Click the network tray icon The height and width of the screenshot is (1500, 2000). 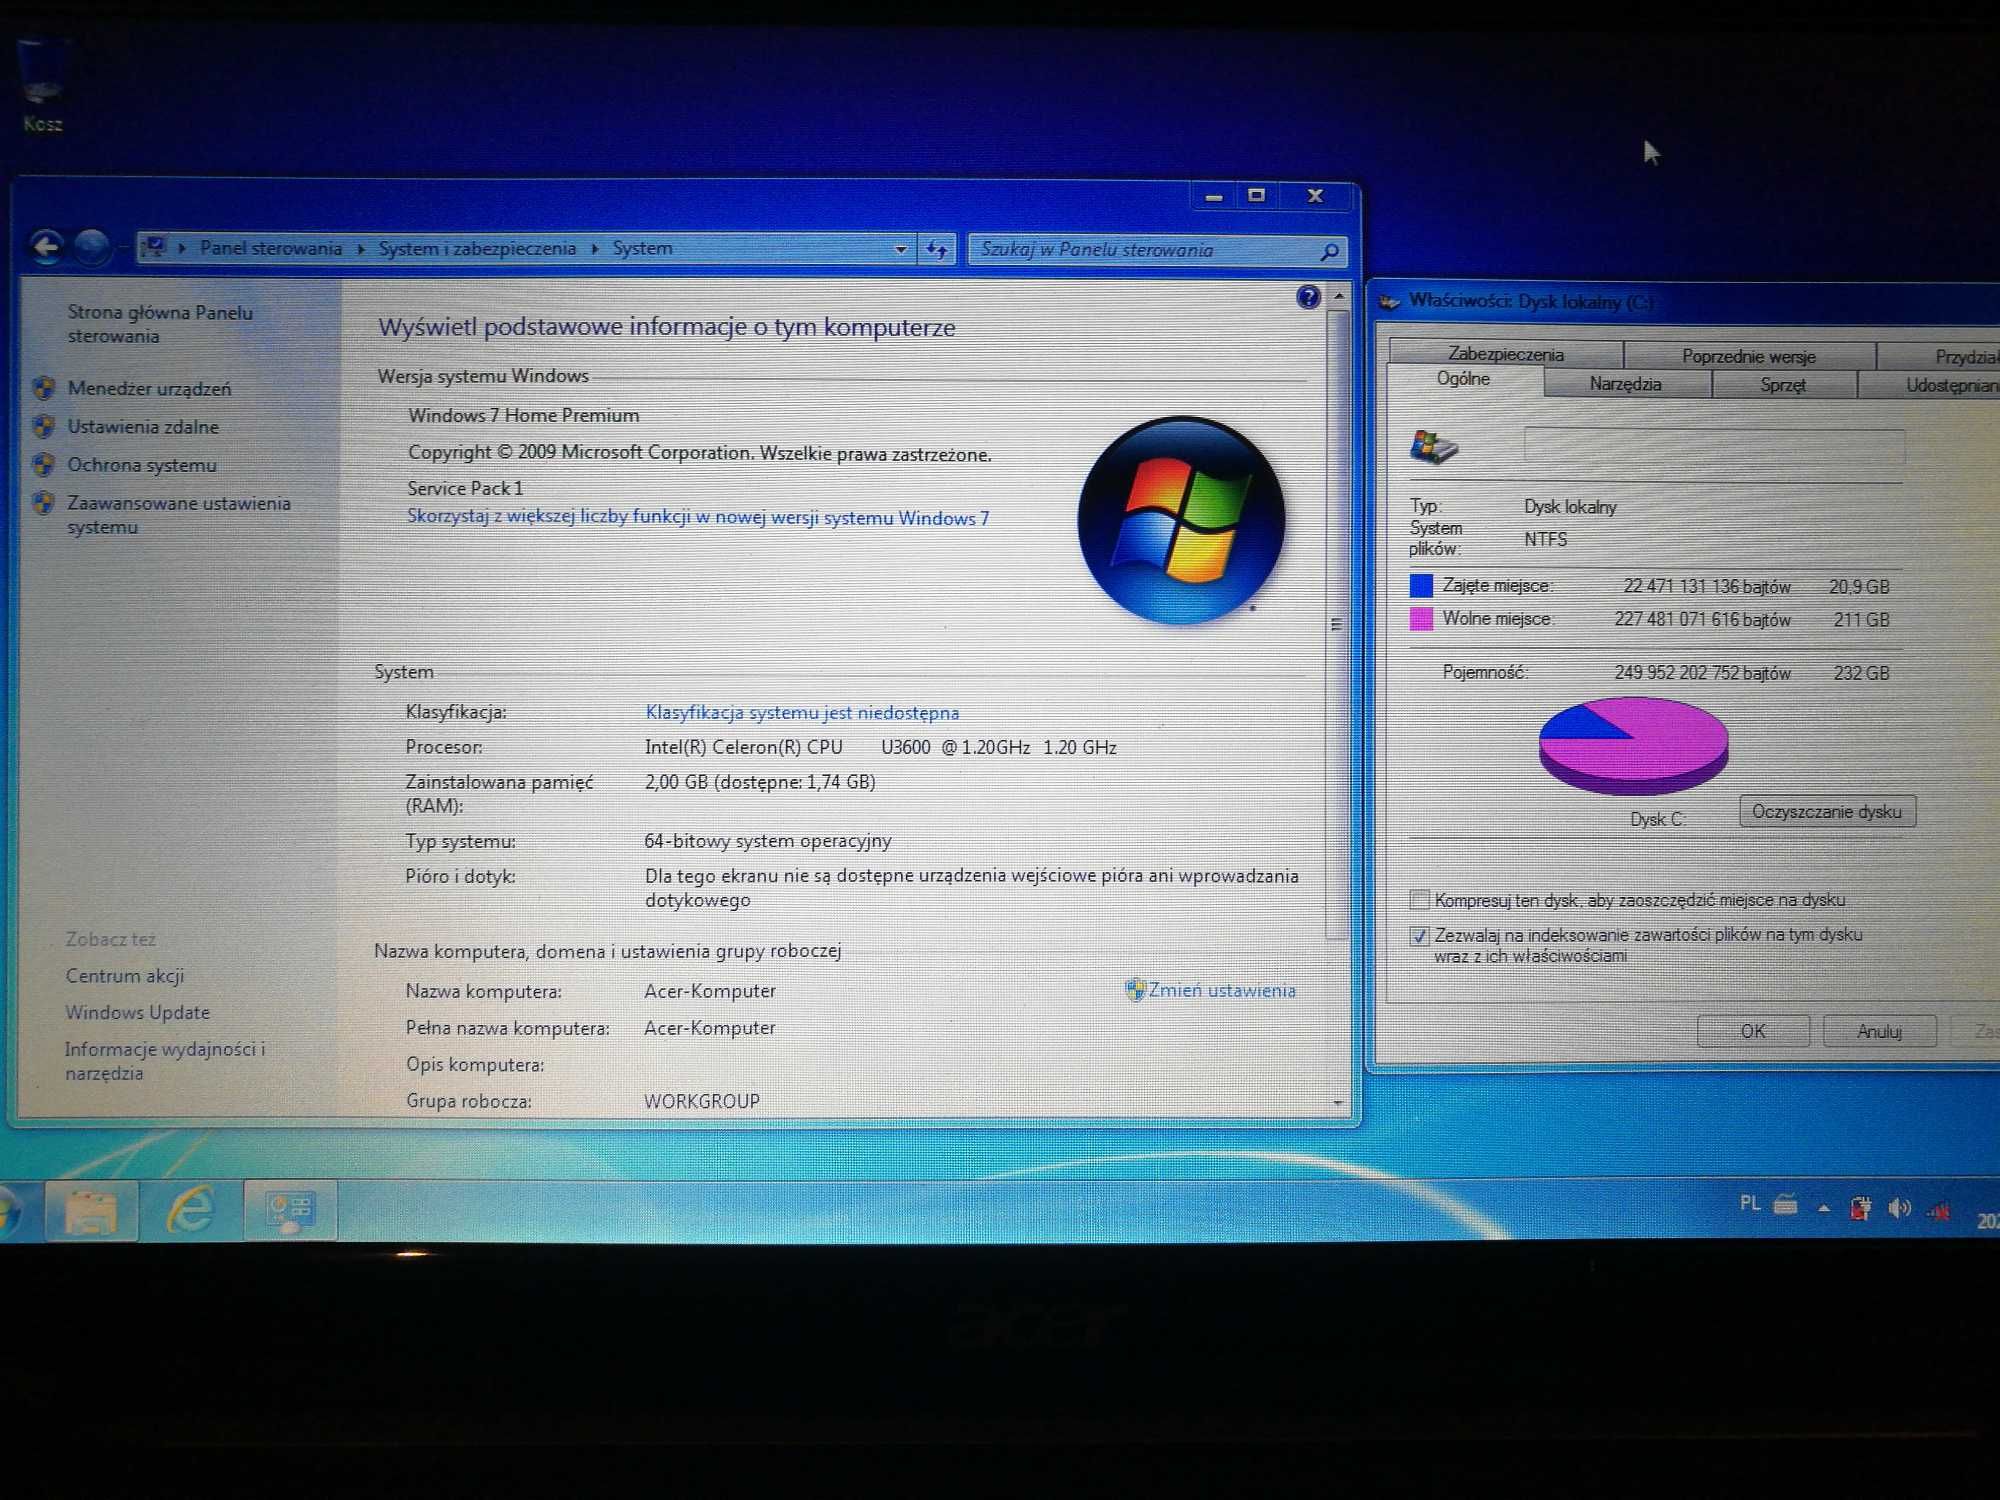click(1939, 1211)
